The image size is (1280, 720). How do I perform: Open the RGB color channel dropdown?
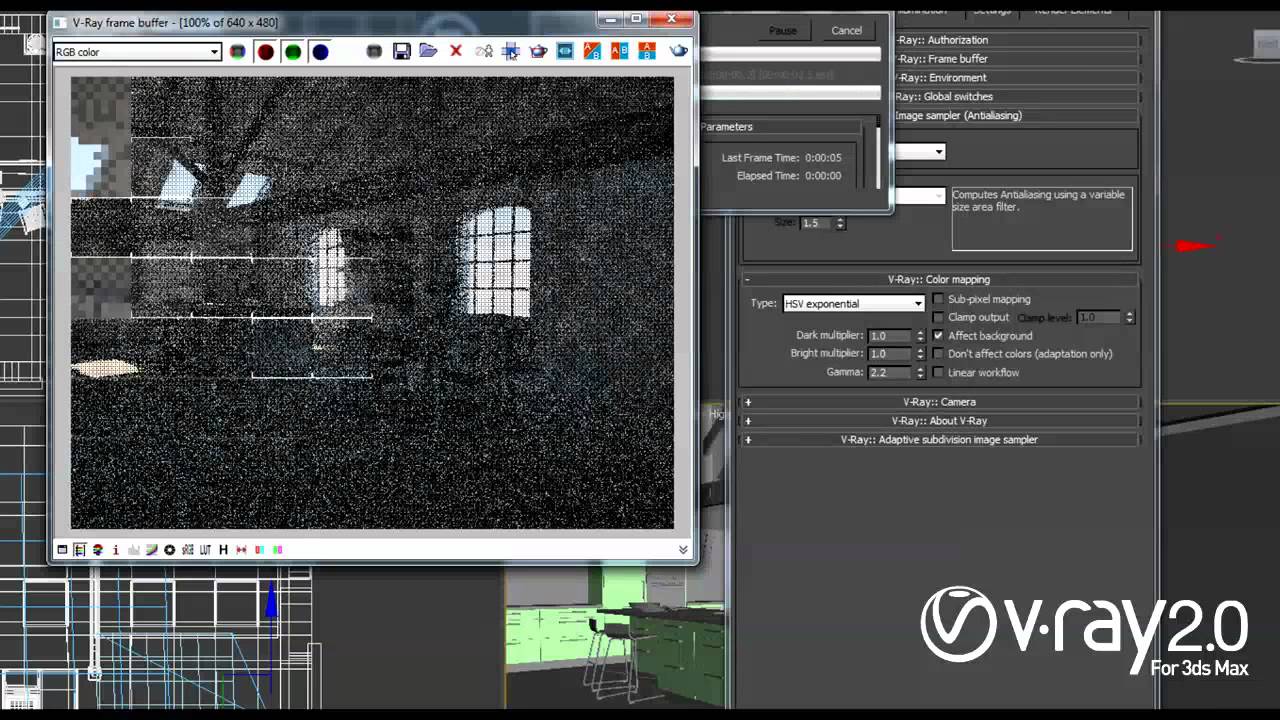(x=137, y=52)
